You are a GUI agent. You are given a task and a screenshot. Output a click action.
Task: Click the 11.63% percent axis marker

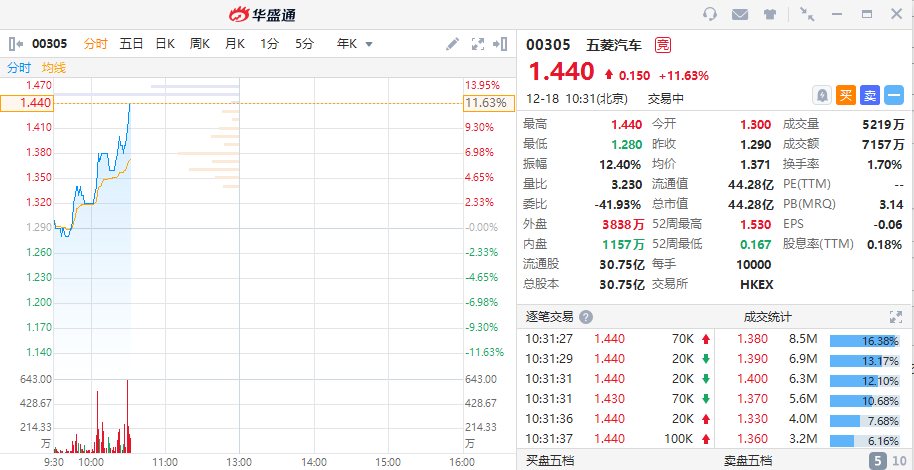489,103
